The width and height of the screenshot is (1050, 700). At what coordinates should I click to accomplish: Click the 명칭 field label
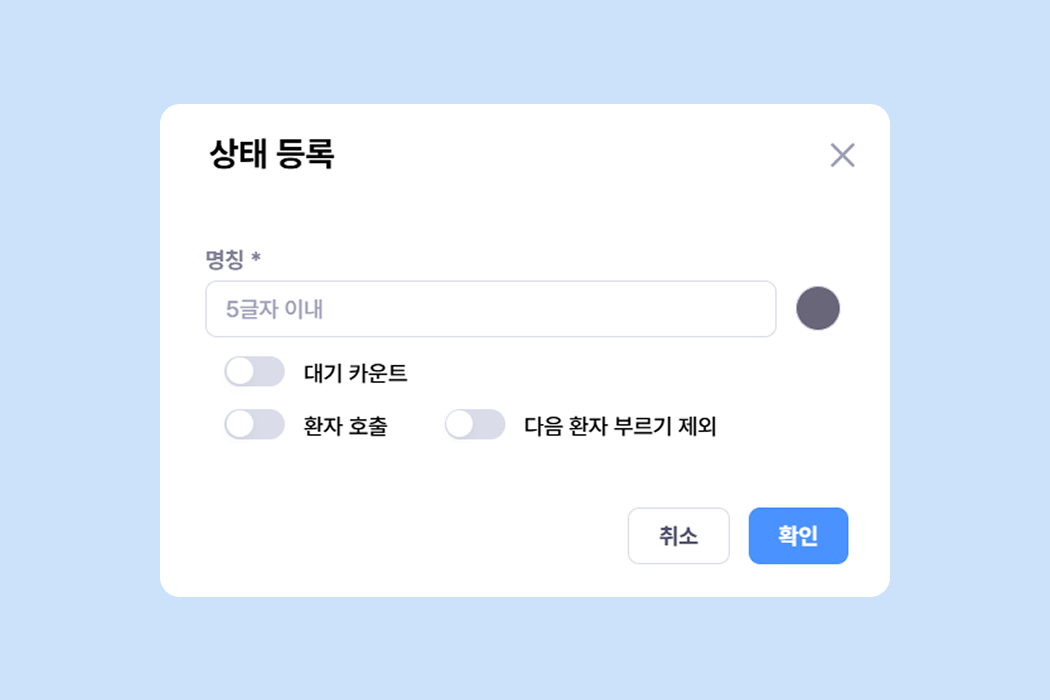pos(225,259)
